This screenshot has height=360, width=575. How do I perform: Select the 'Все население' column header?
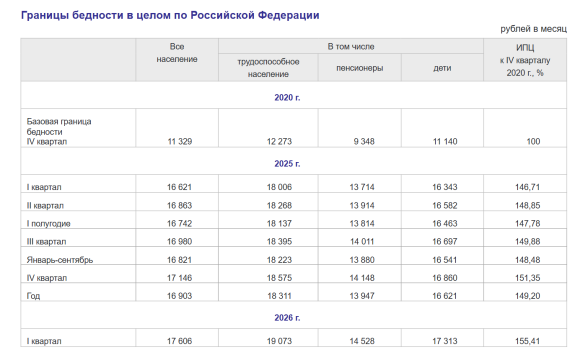[x=177, y=53]
